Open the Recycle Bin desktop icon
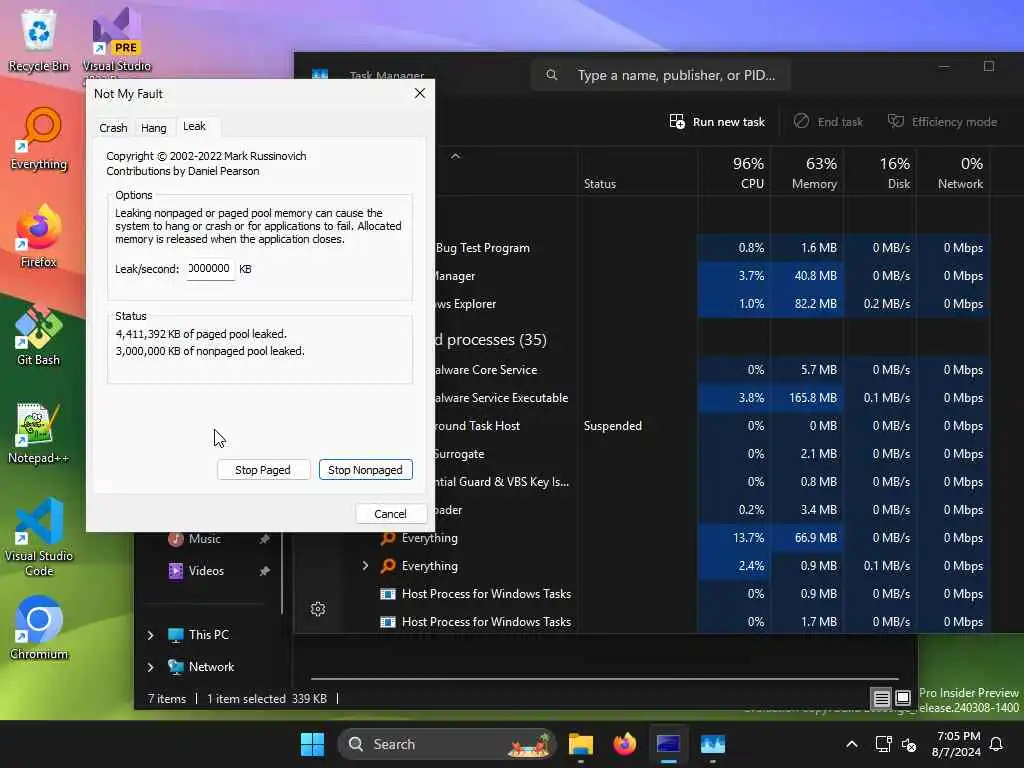Screen dimensions: 1024x768 point(39,40)
